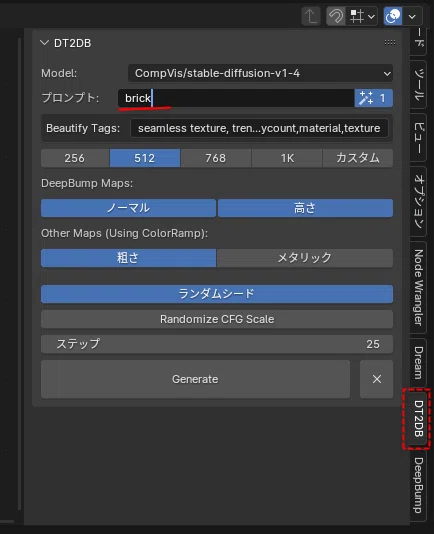Select the カスタム resolution option
The image size is (434, 534).
358,158
